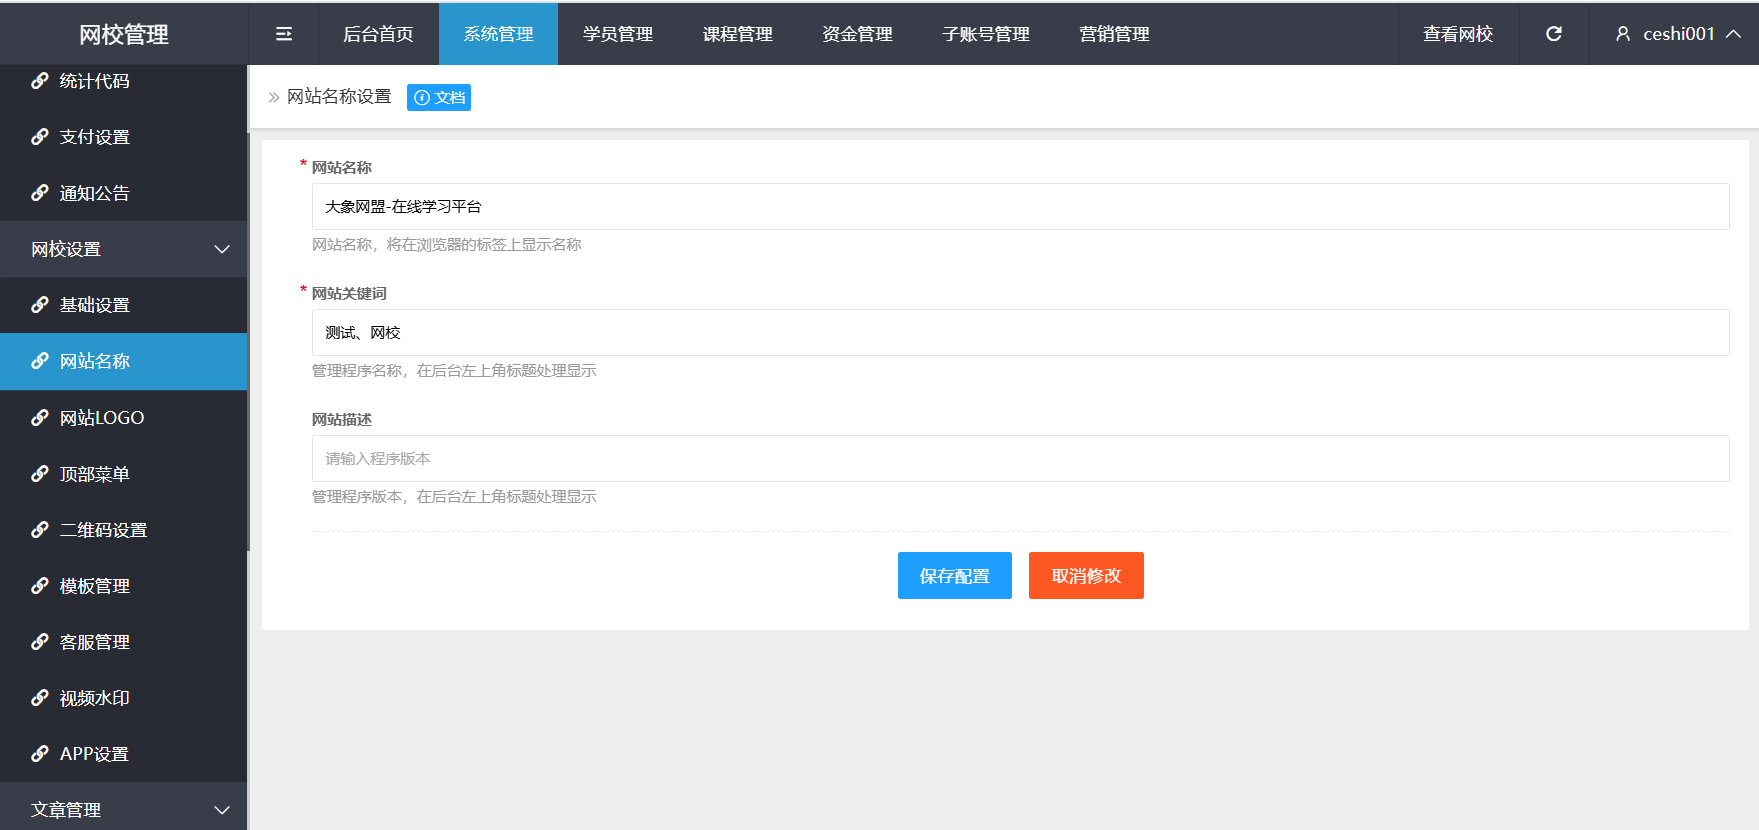Go to the 课程管理 tab

pyautogui.click(x=738, y=34)
